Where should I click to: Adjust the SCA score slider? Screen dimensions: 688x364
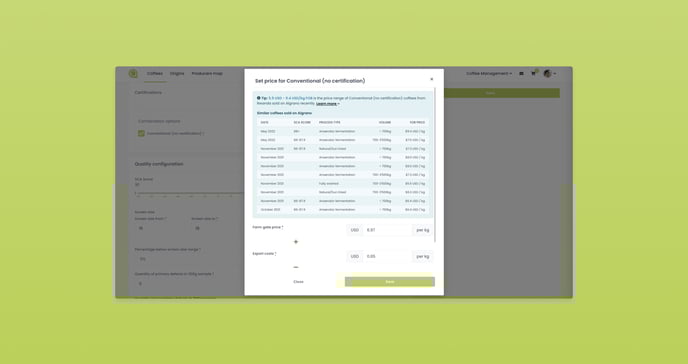coord(189,193)
